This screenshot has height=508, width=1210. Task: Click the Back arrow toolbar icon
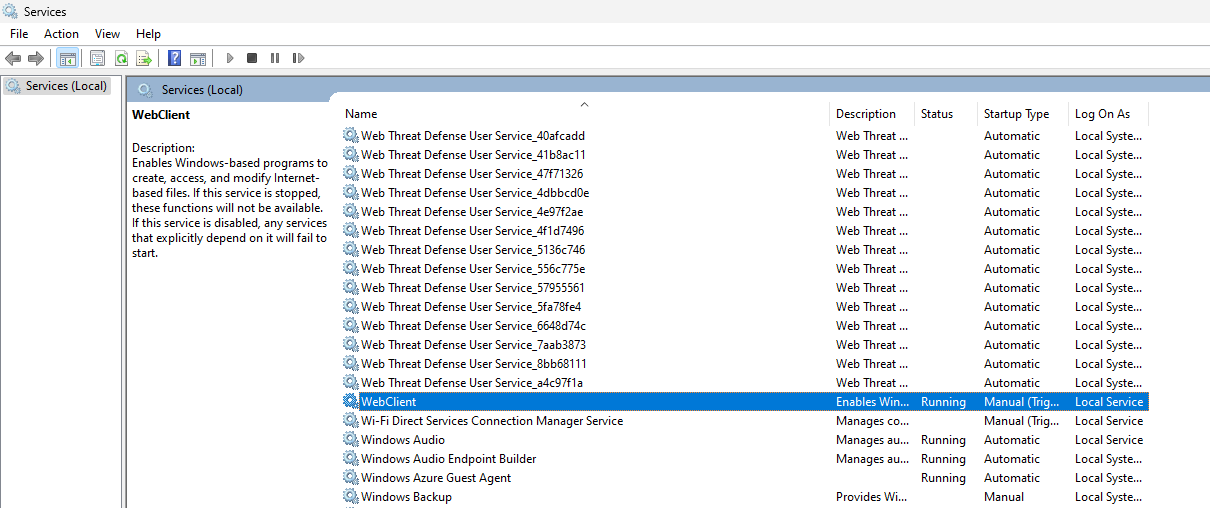(13, 59)
